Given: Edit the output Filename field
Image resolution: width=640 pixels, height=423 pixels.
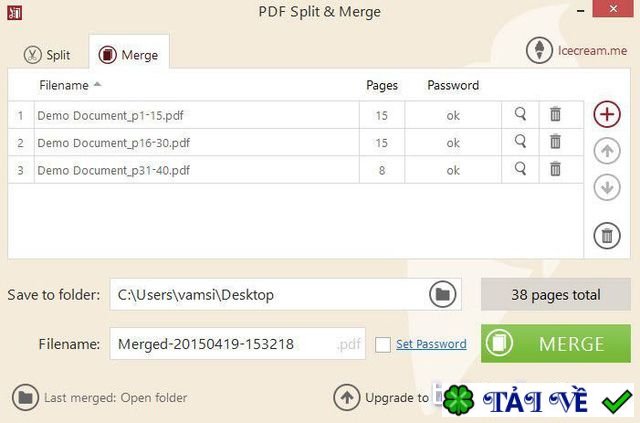Looking at the screenshot, I should [x=238, y=344].
